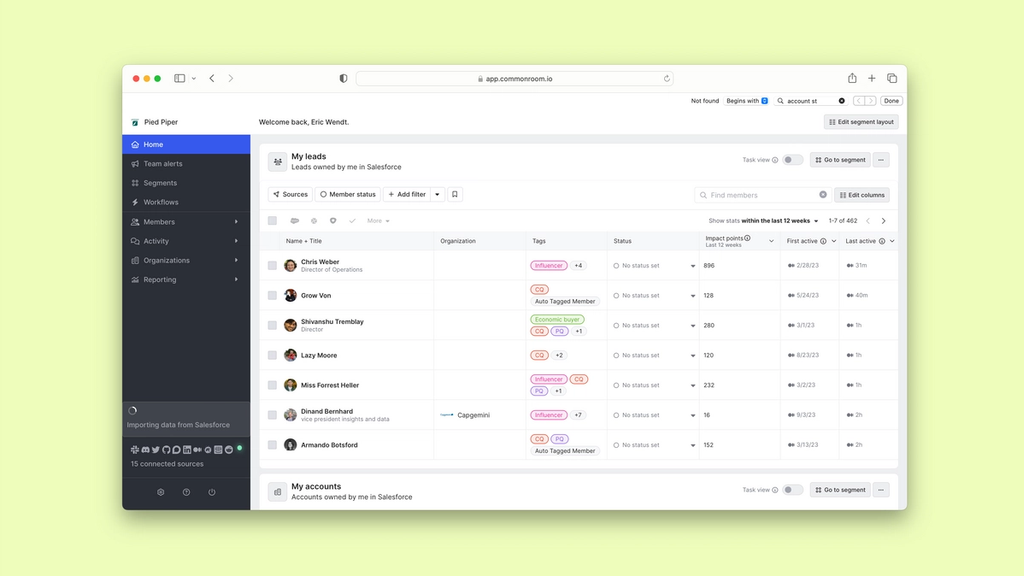
Task: Click Done in the find bar
Action: 891,101
